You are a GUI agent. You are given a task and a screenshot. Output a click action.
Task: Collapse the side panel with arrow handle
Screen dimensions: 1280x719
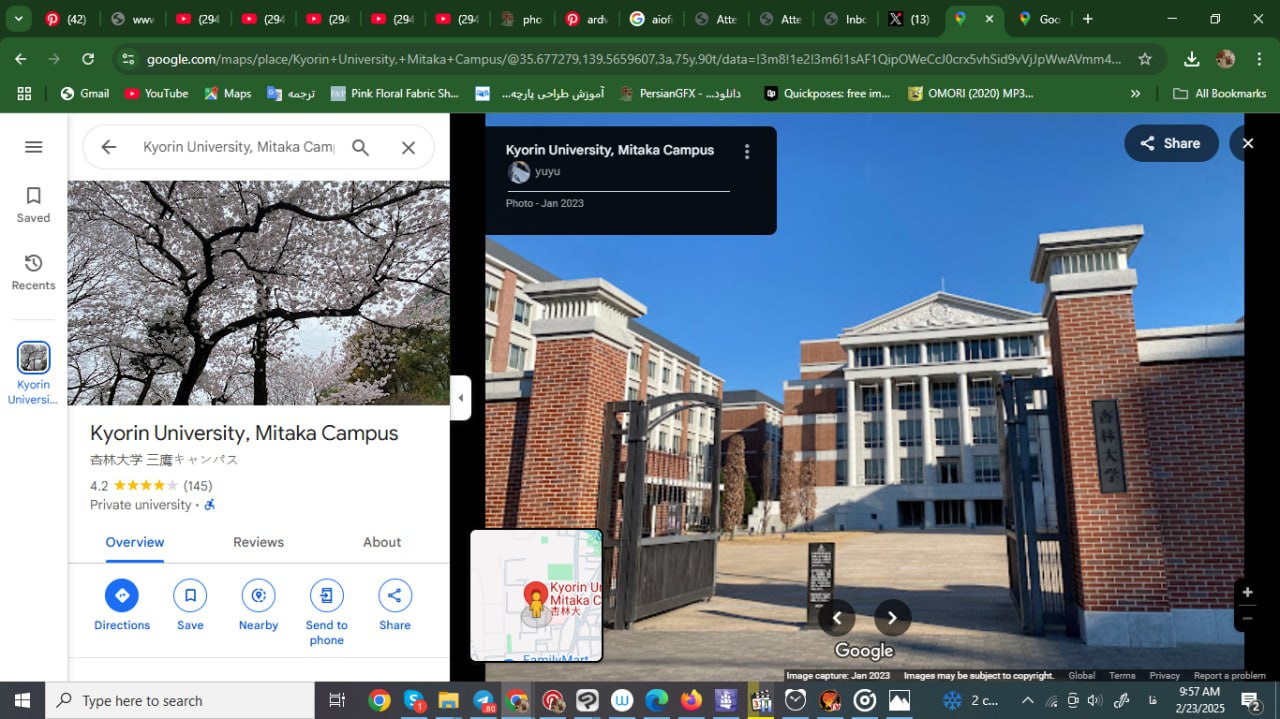(460, 398)
